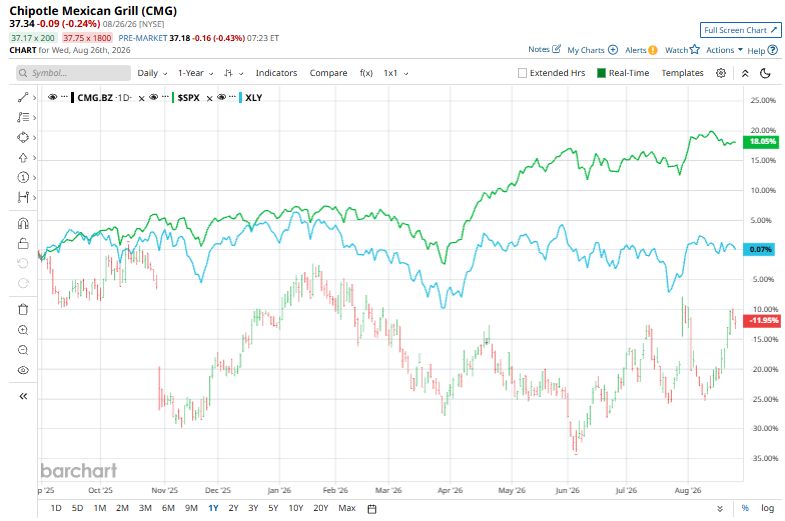Toggle the Real-Time checkbox
This screenshot has height=521, width=785.
click(602, 73)
